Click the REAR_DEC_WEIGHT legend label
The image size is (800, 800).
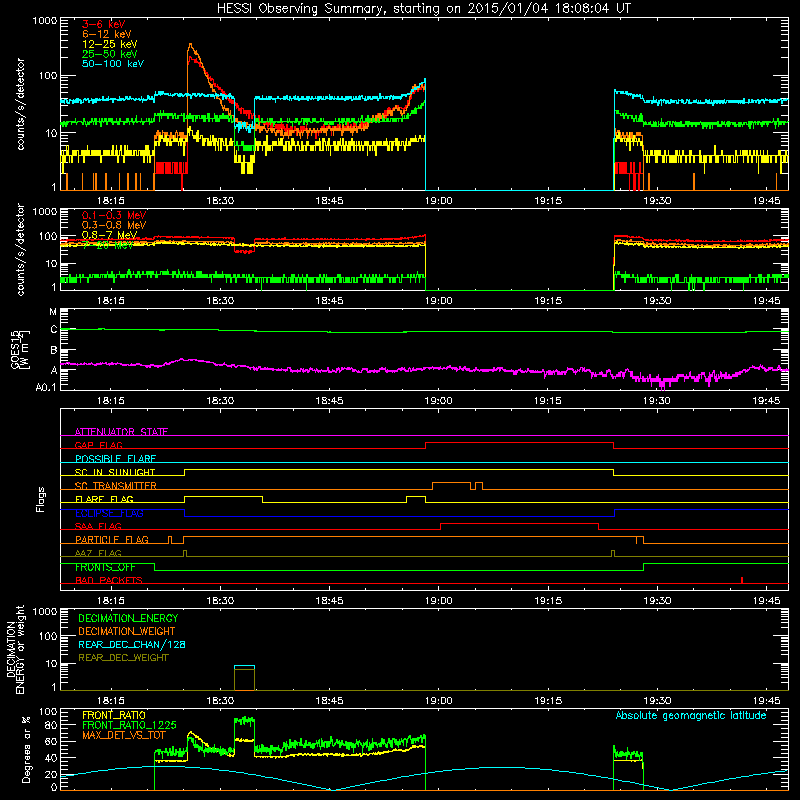pos(123,658)
